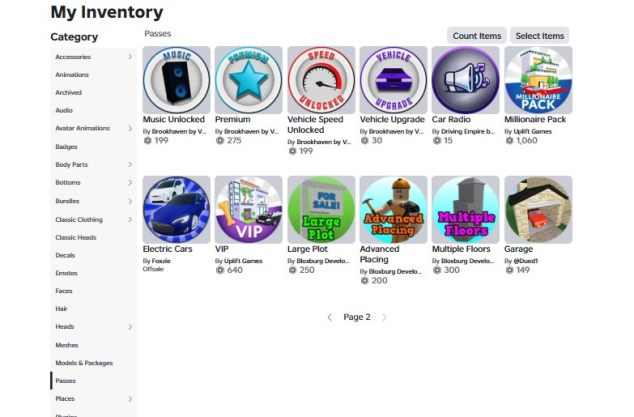The height and width of the screenshot is (417, 634).
Task: Open the Large Plot pass thumbnail
Action: click(x=321, y=210)
